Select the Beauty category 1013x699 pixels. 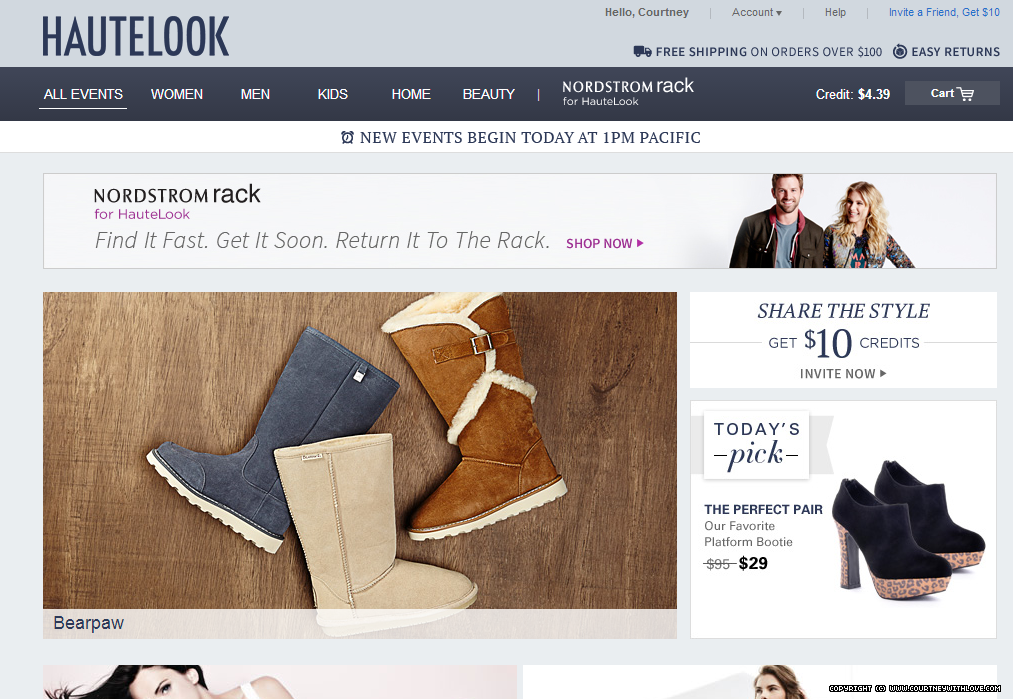[x=488, y=94]
